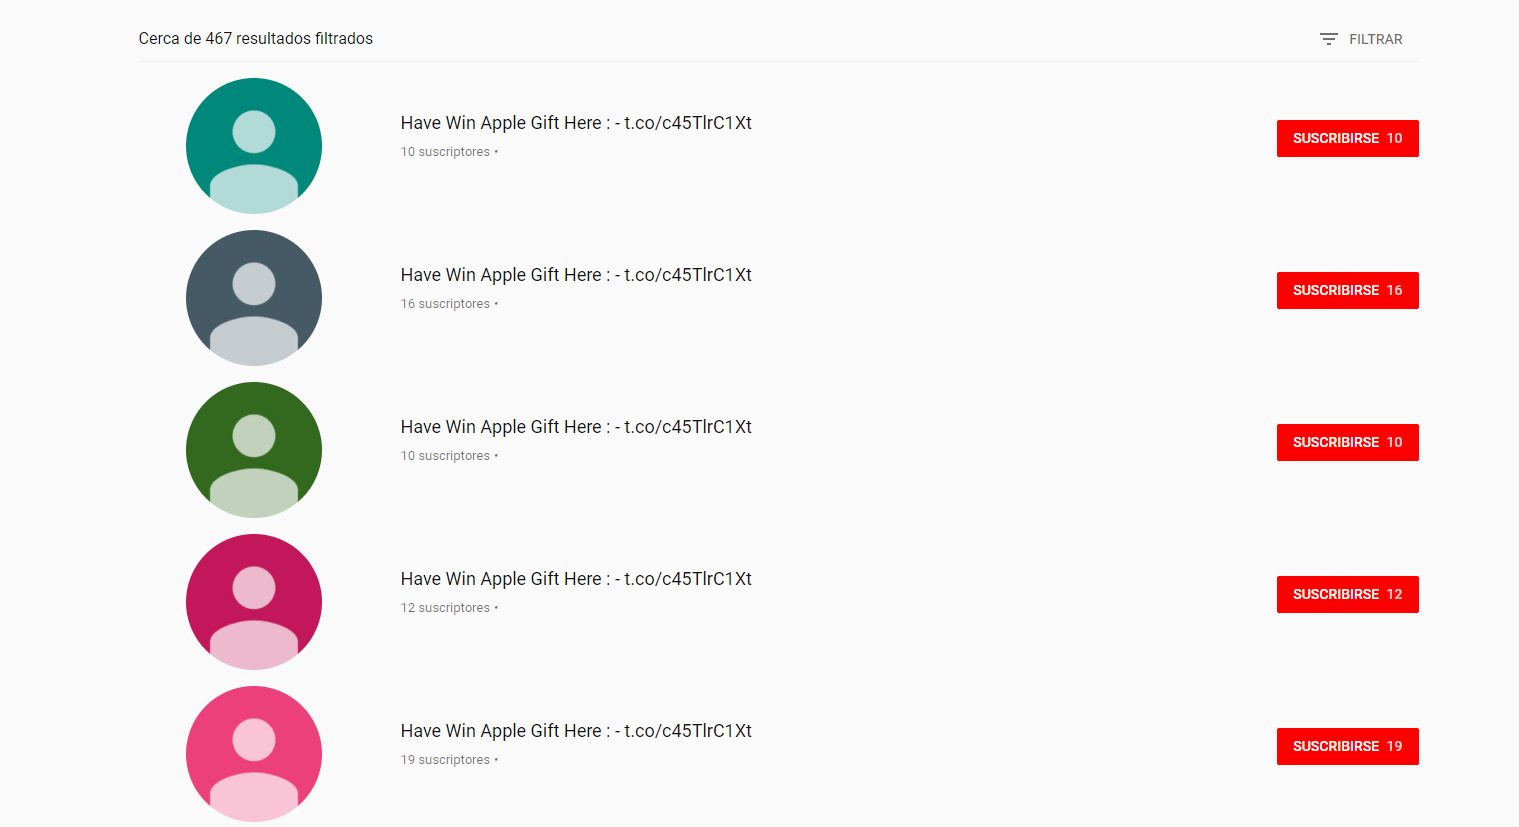1519x827 pixels.
Task: Open the dark green avatar channel
Action: [254, 450]
